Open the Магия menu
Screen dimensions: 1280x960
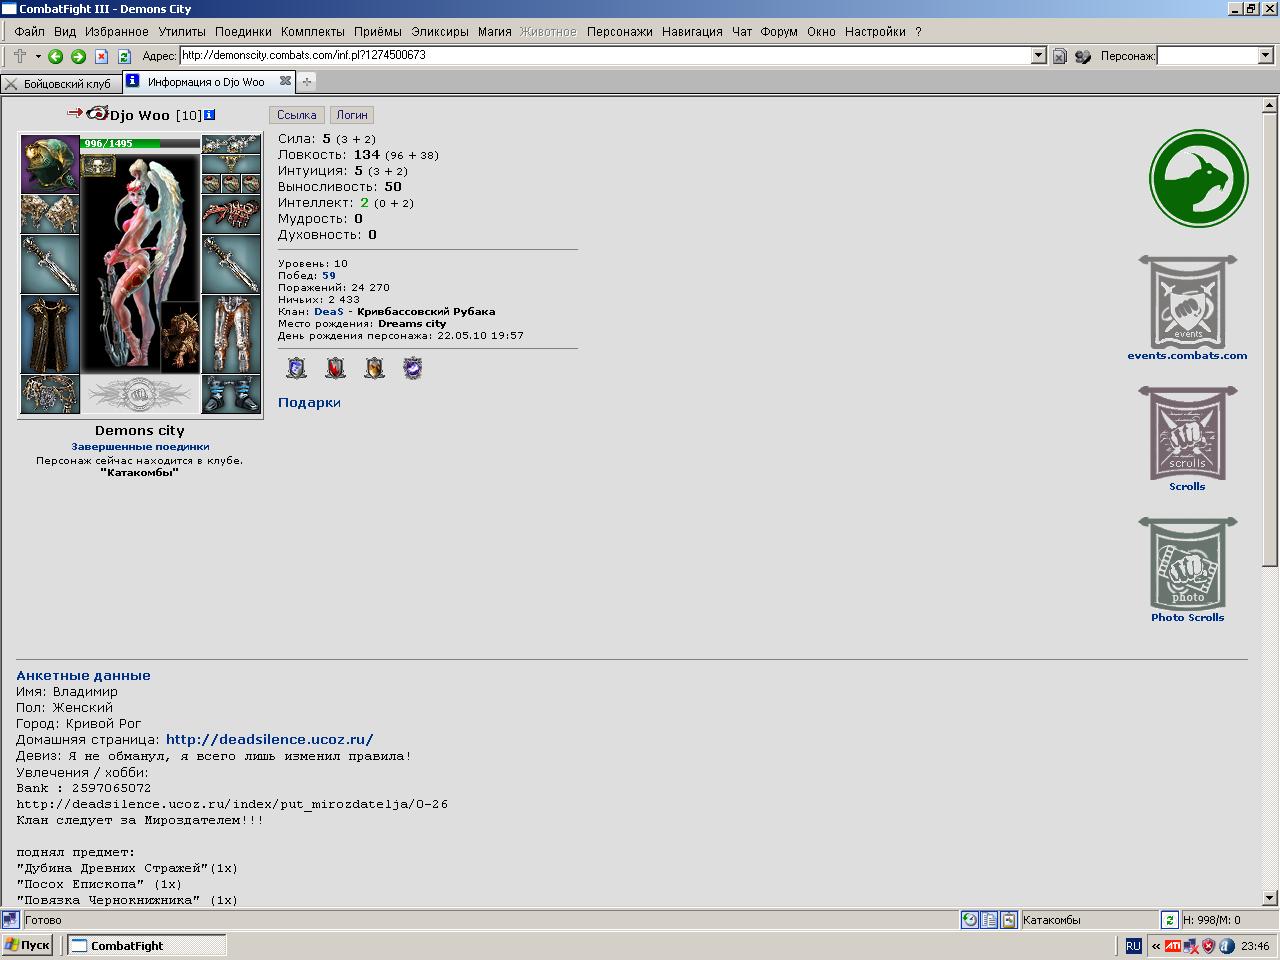pos(494,31)
